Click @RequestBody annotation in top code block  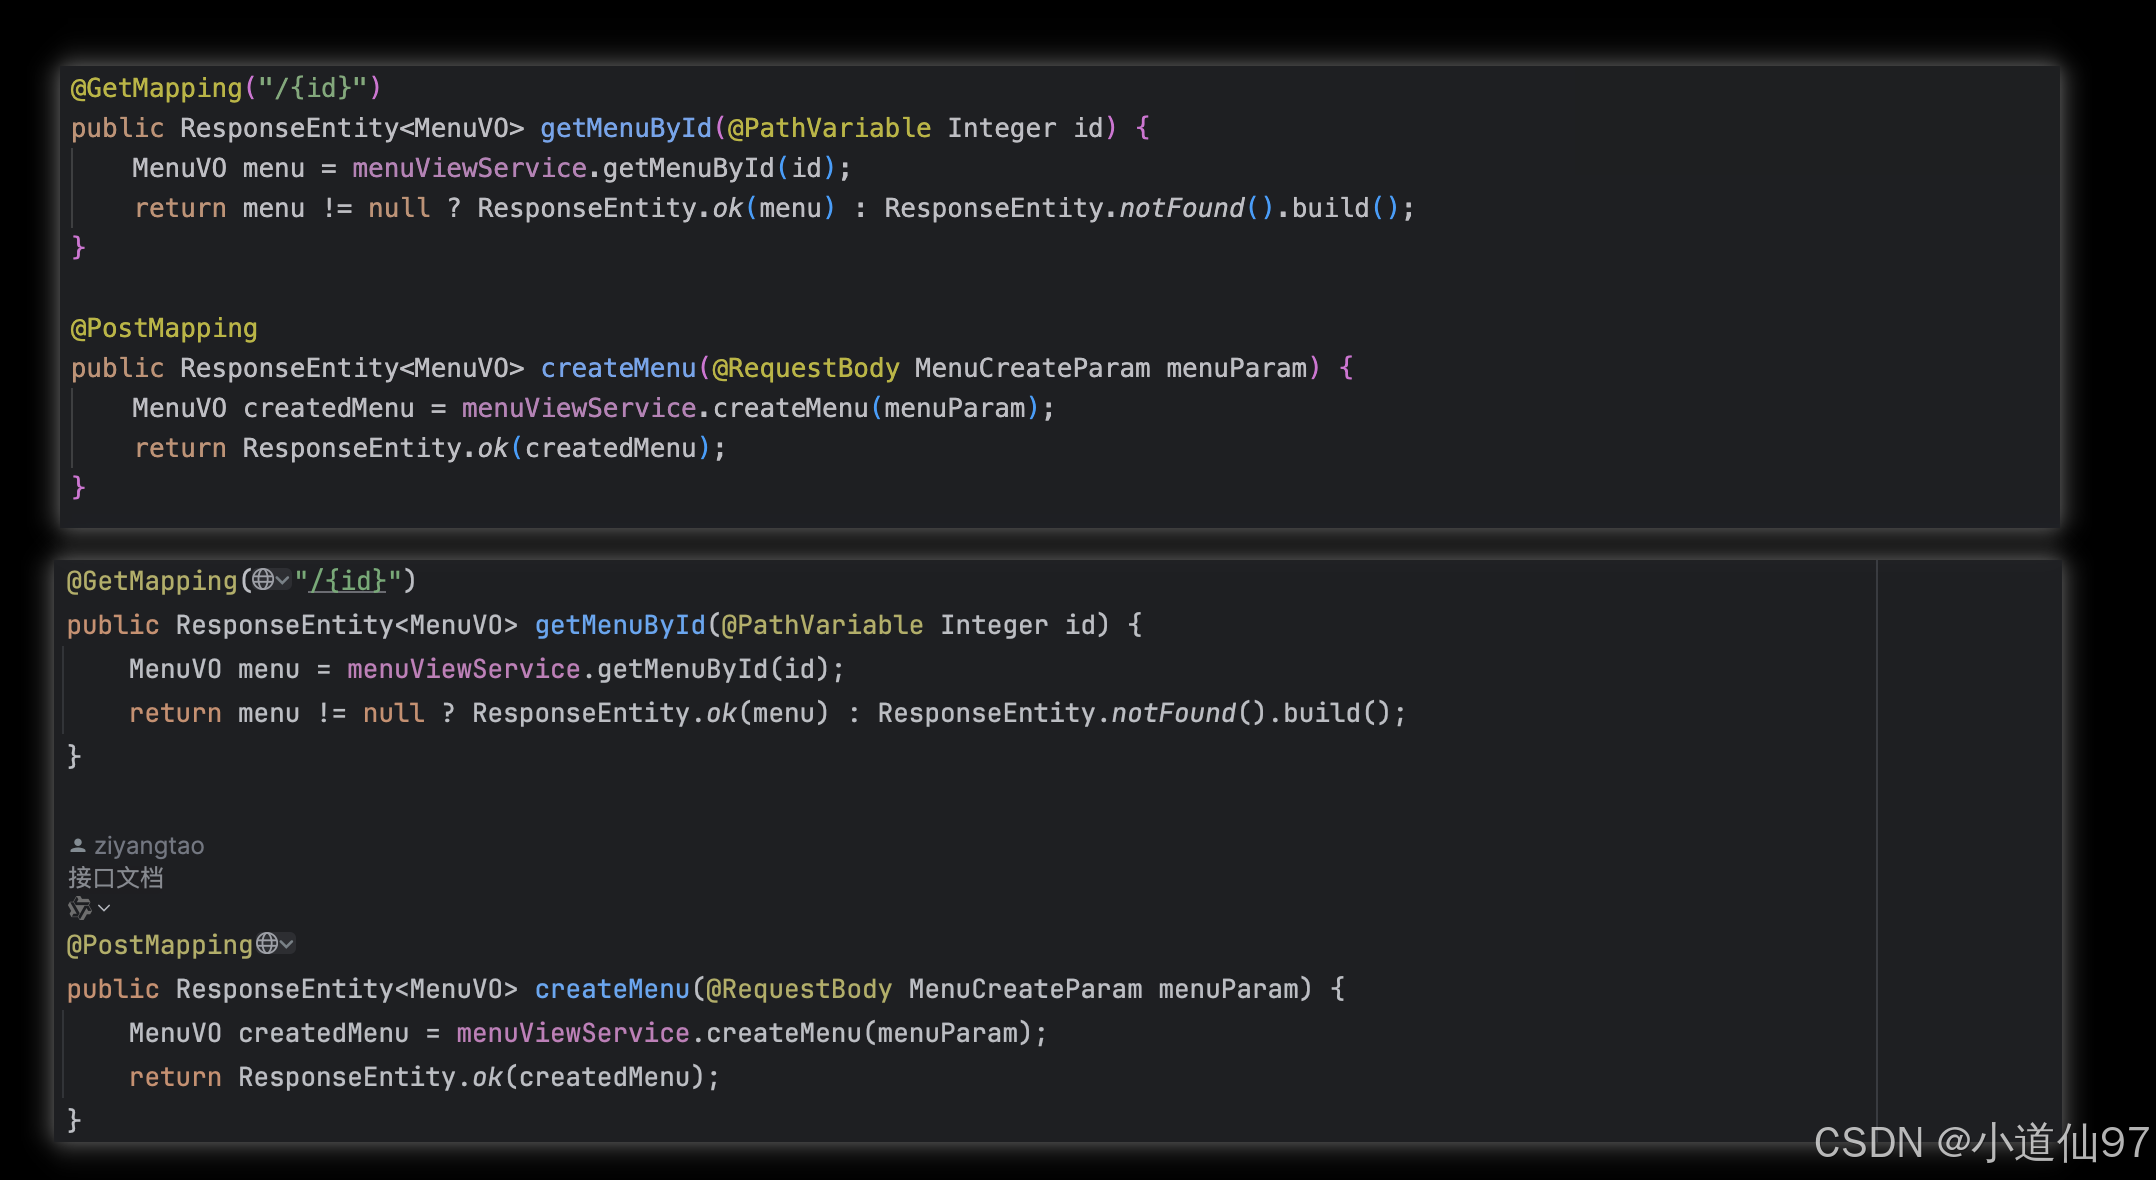tap(805, 368)
